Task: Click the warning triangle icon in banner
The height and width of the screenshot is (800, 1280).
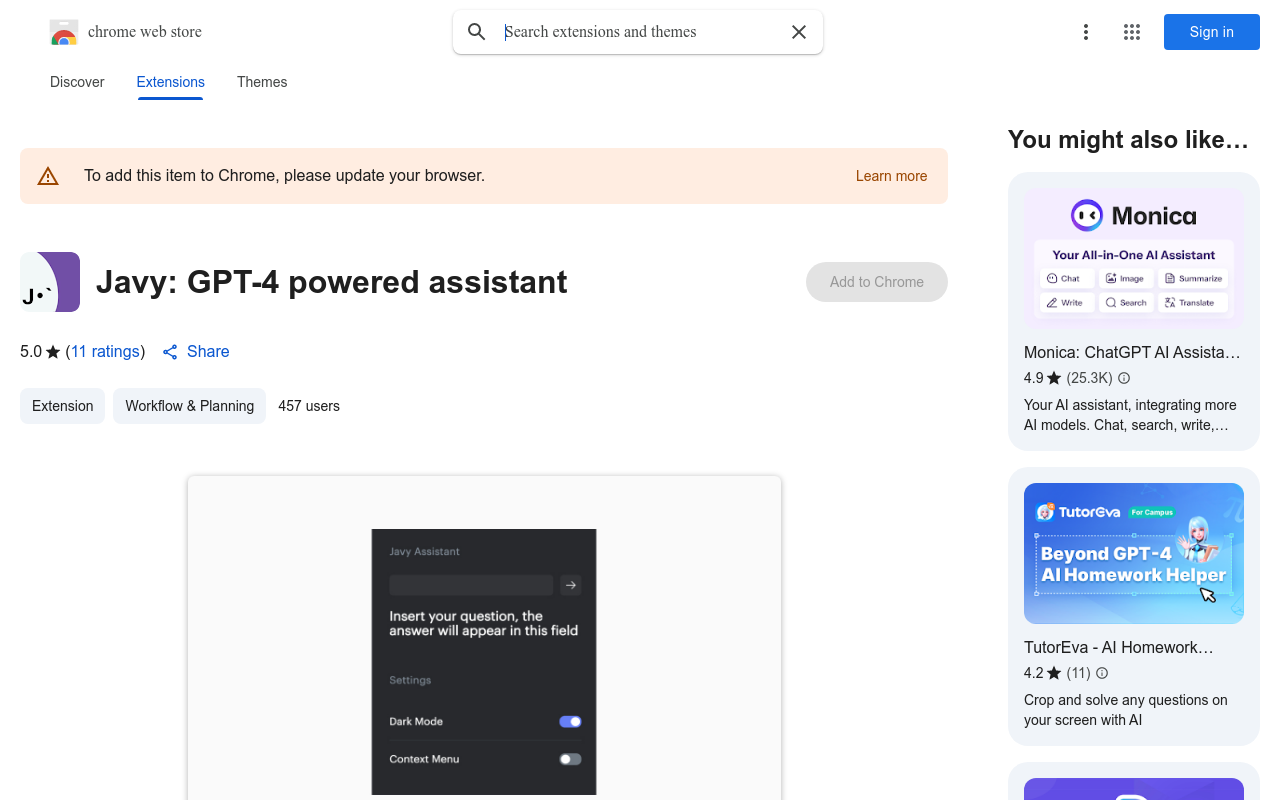Action: (48, 176)
